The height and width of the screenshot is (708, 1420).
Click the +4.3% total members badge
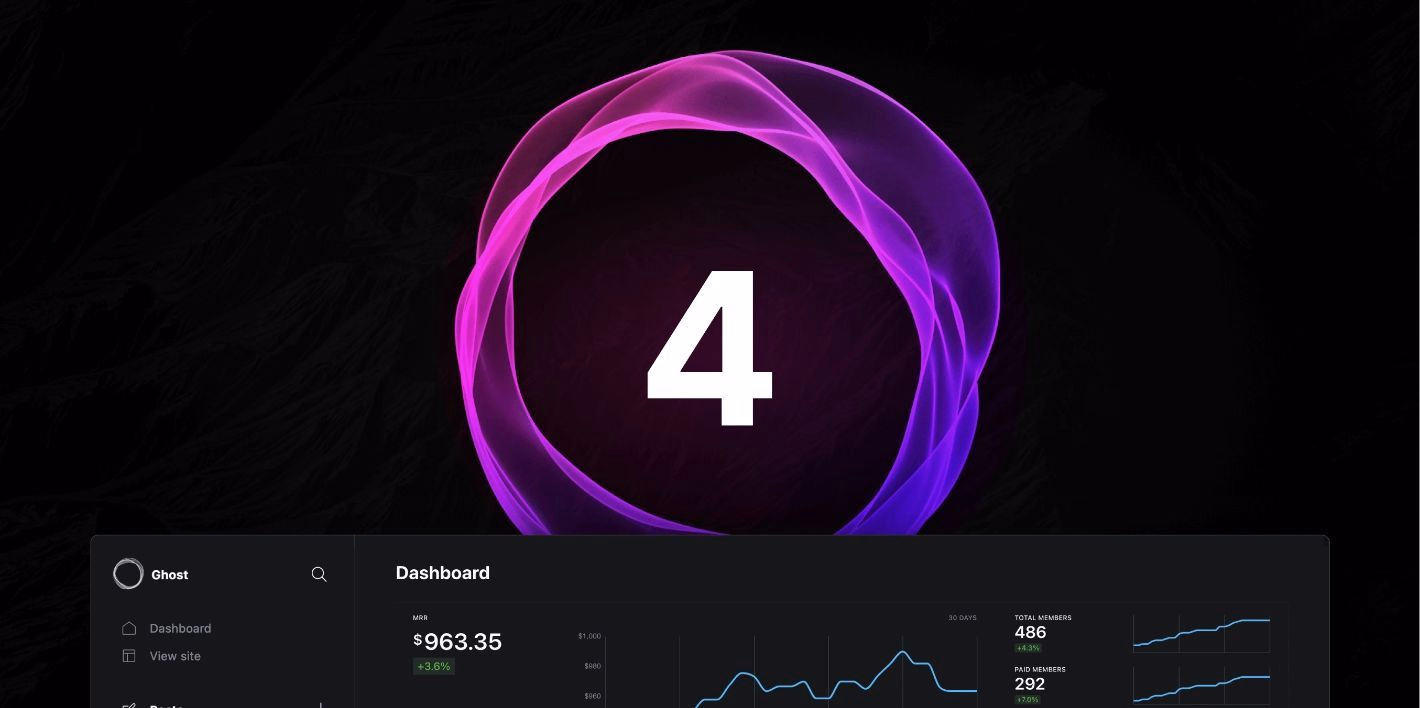(1028, 648)
